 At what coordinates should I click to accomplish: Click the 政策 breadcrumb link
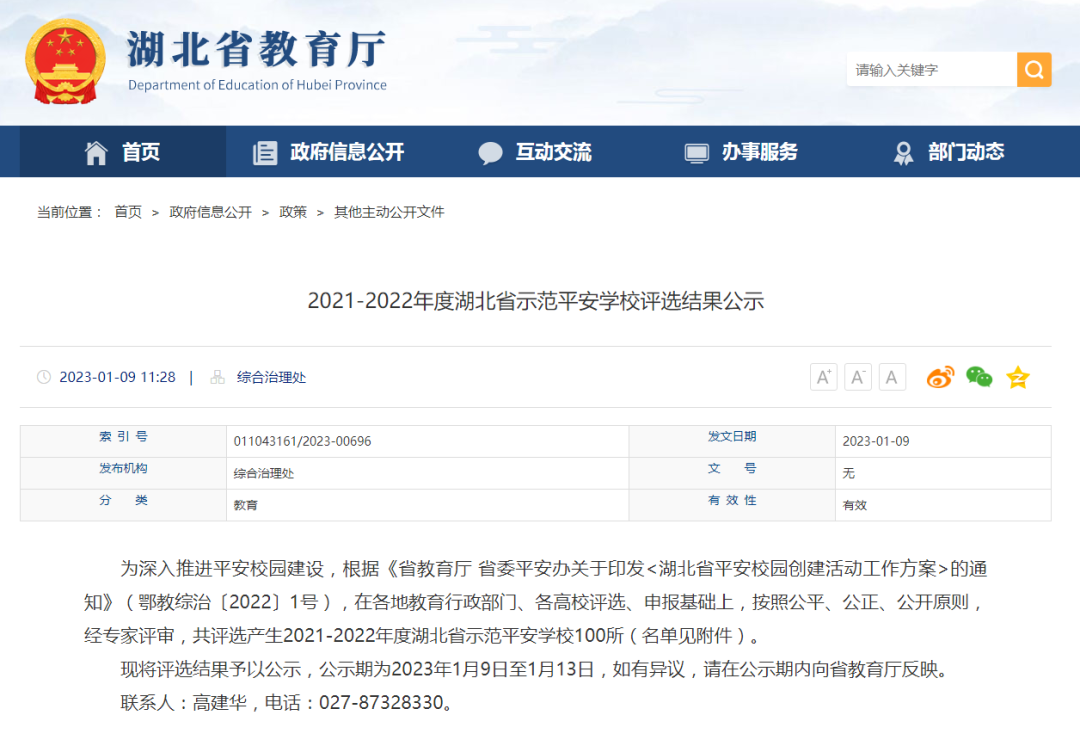click(x=293, y=212)
